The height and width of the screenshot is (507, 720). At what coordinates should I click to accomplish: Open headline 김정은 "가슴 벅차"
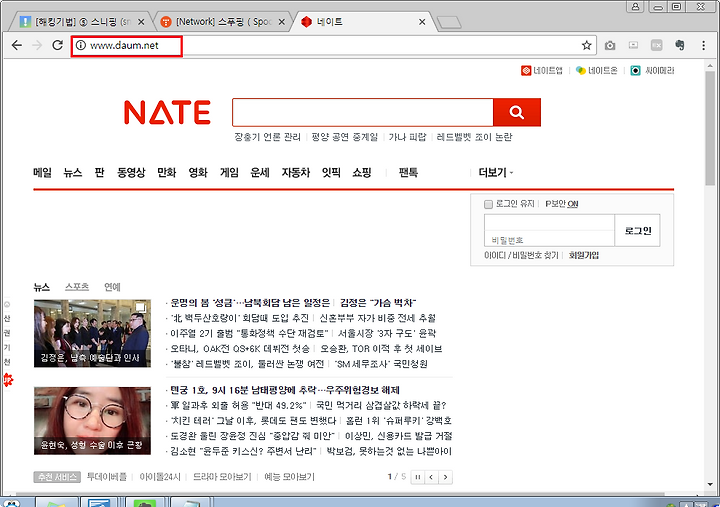coord(378,303)
